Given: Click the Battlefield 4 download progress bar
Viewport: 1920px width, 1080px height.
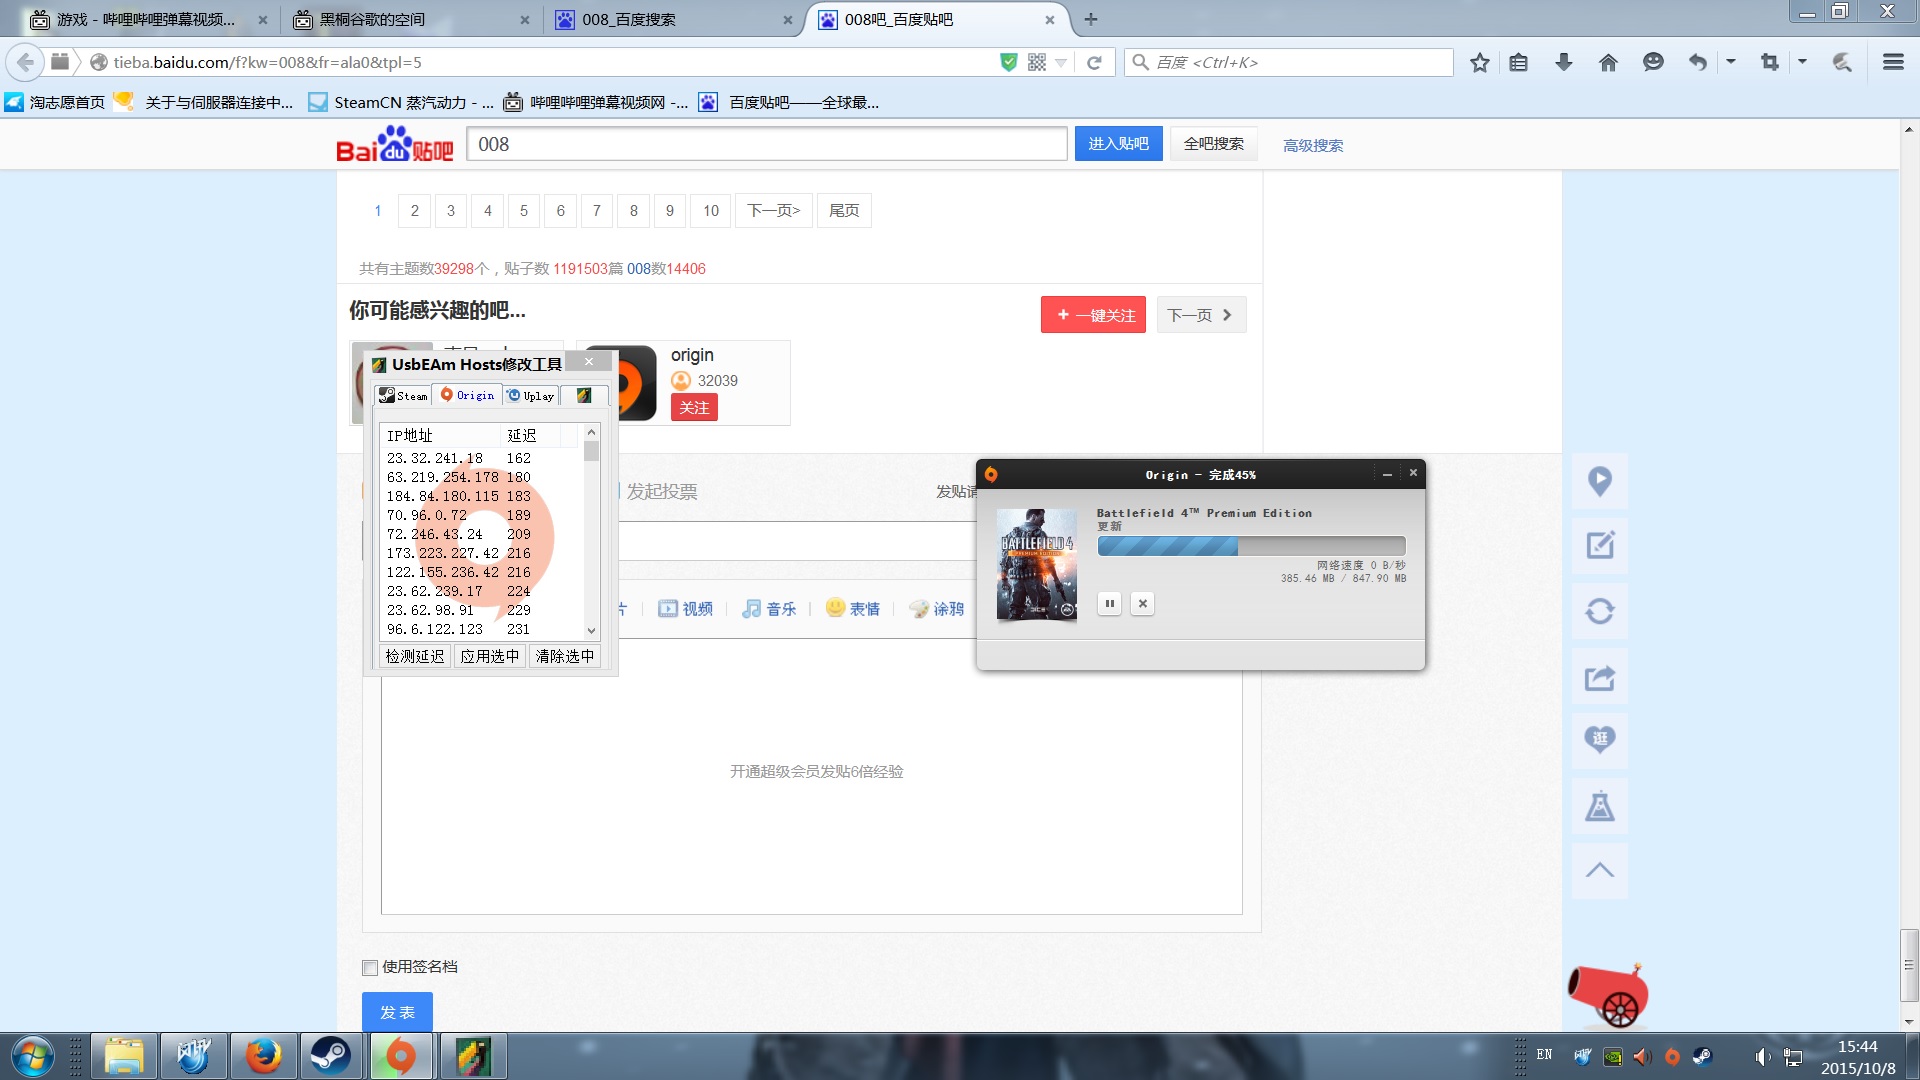Looking at the screenshot, I should pyautogui.click(x=1251, y=546).
